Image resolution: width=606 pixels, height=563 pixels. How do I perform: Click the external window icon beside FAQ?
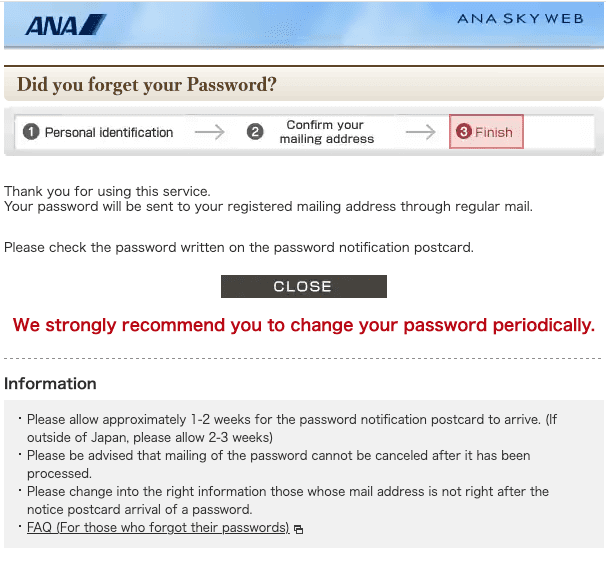coord(298,529)
